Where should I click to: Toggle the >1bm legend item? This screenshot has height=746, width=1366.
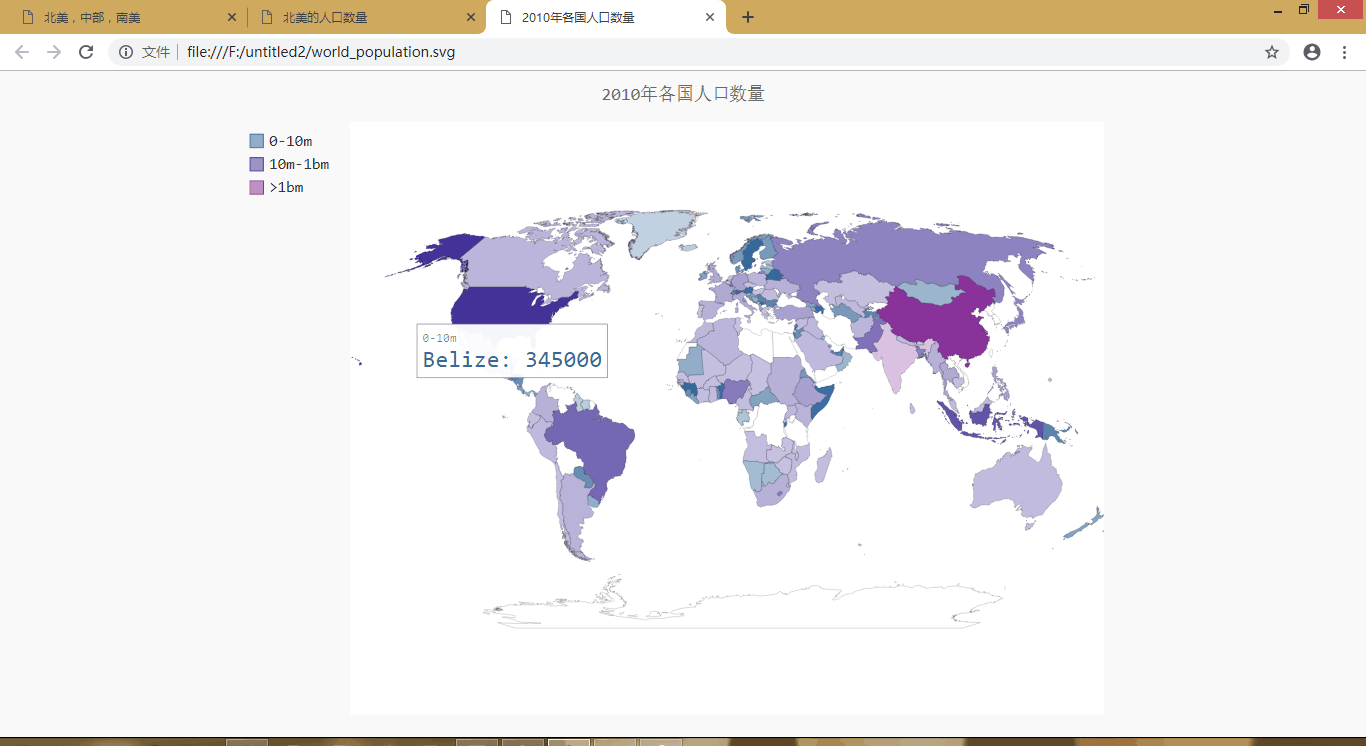288,187
